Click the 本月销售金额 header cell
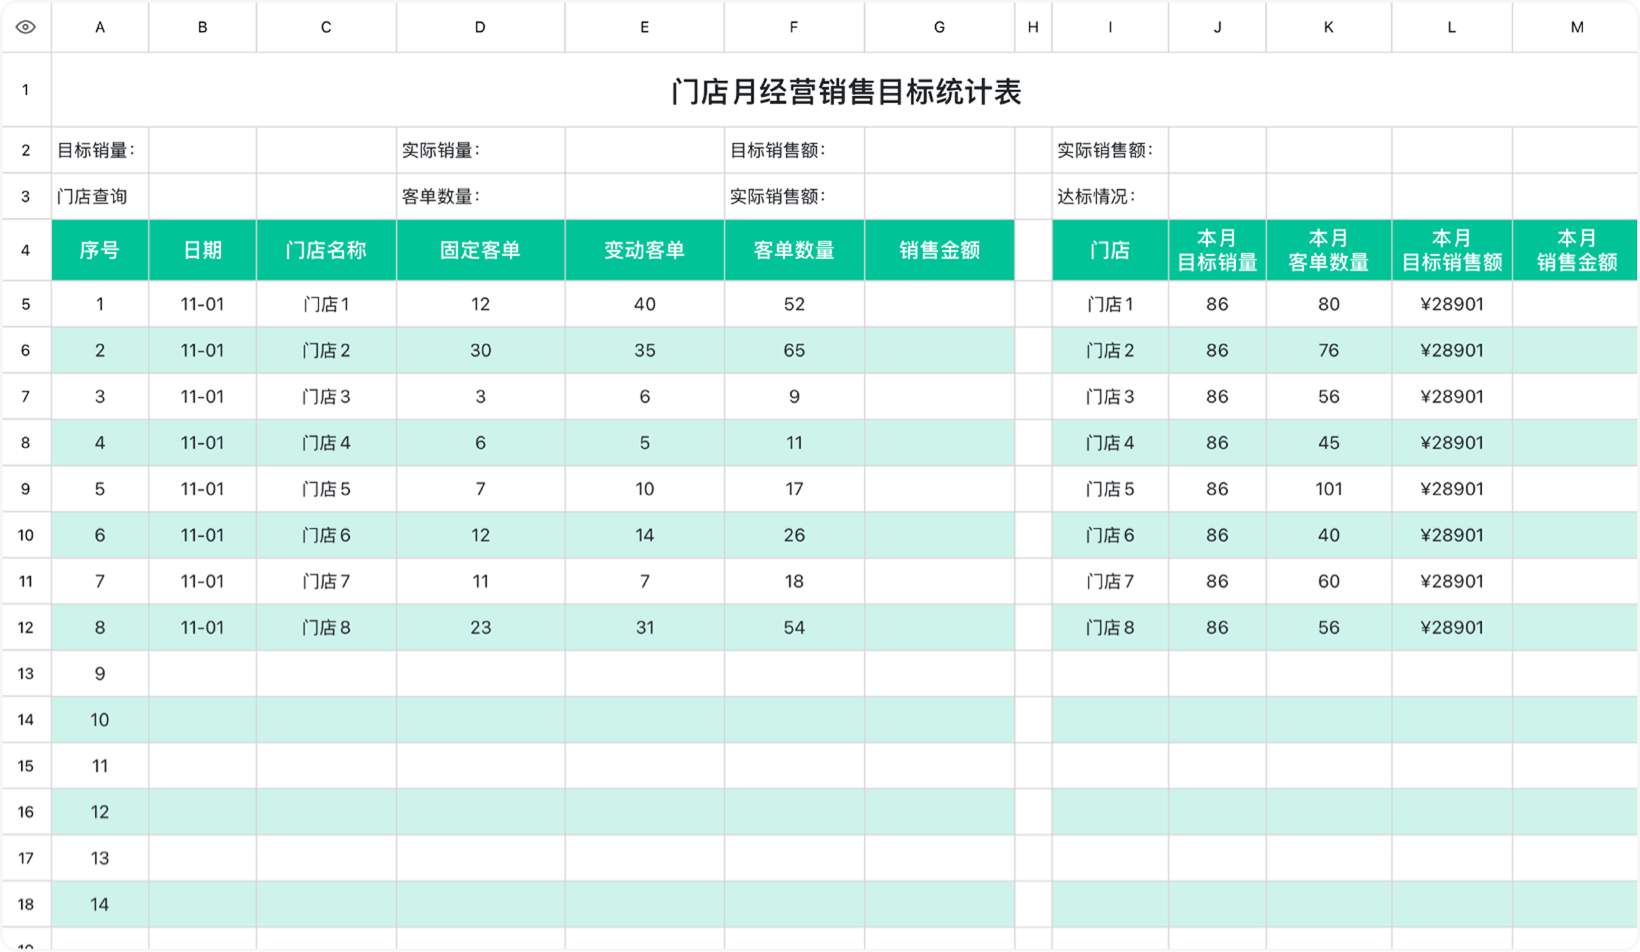 pos(1576,250)
